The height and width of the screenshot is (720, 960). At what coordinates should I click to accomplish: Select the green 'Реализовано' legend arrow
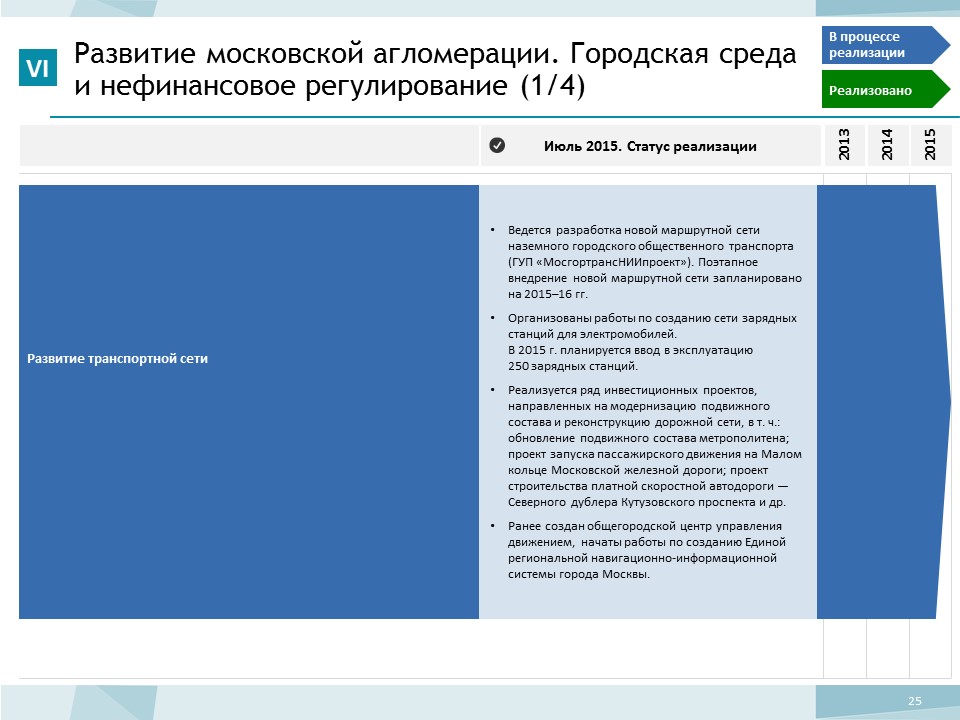[885, 89]
